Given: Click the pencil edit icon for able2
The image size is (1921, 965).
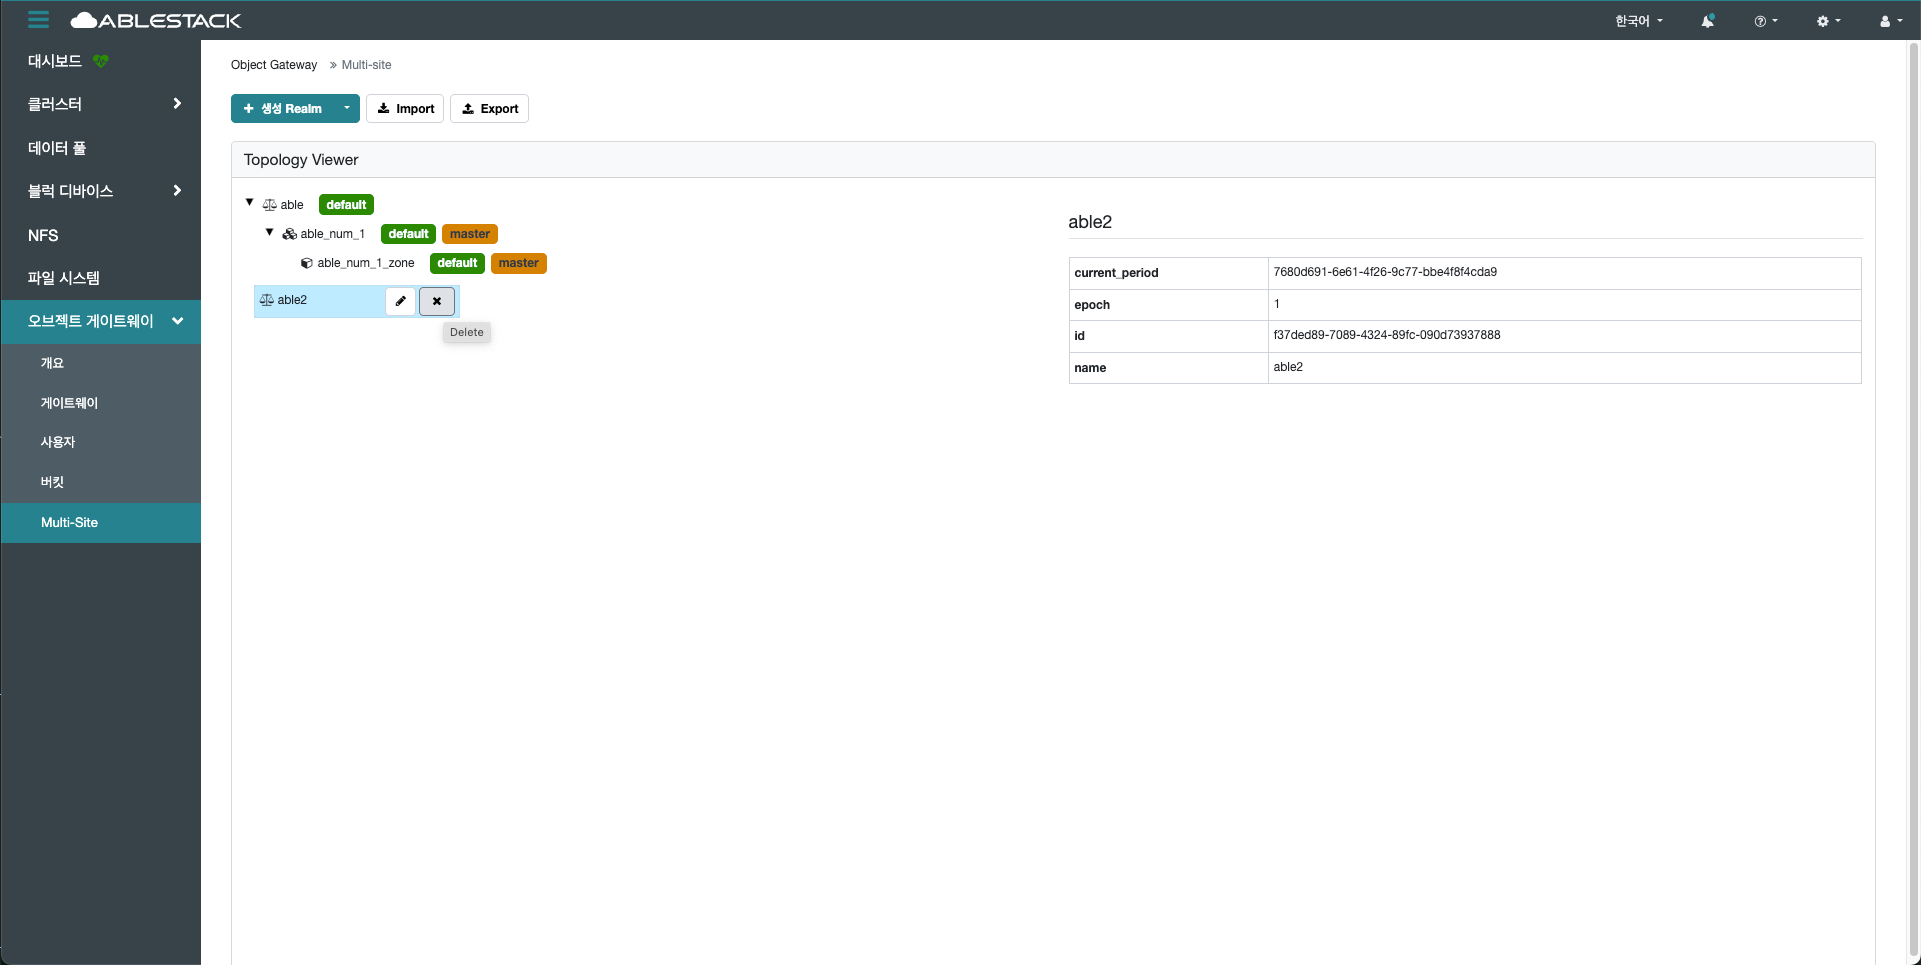Looking at the screenshot, I should pos(401,301).
